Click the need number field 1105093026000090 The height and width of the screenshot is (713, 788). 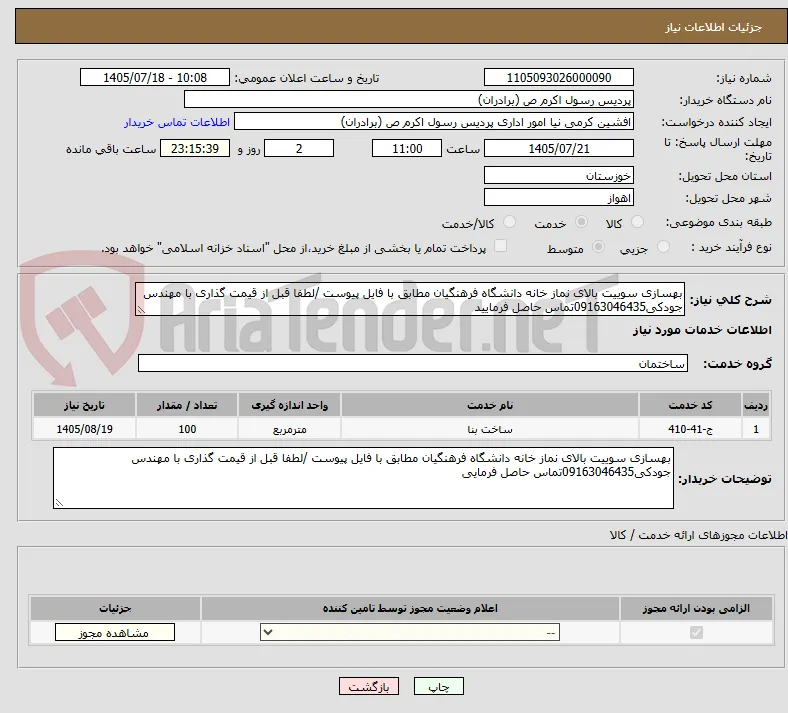pos(558,77)
